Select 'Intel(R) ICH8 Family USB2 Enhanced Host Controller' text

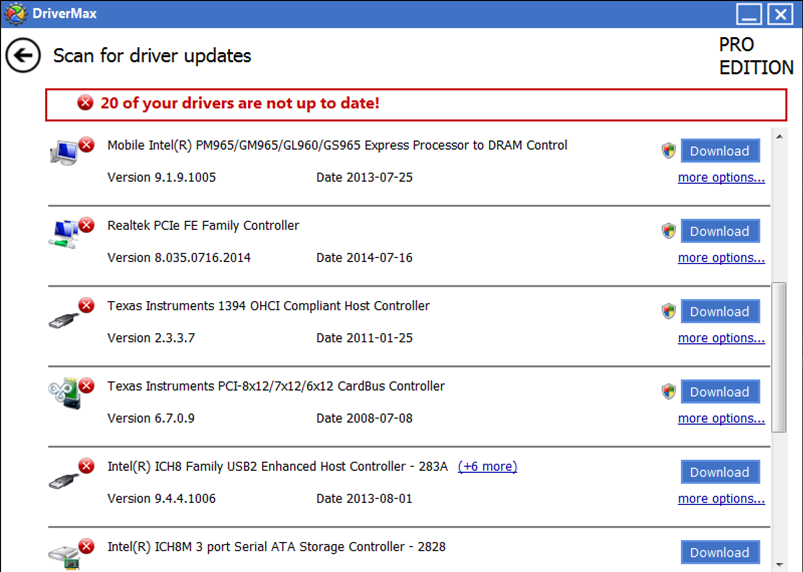point(277,467)
